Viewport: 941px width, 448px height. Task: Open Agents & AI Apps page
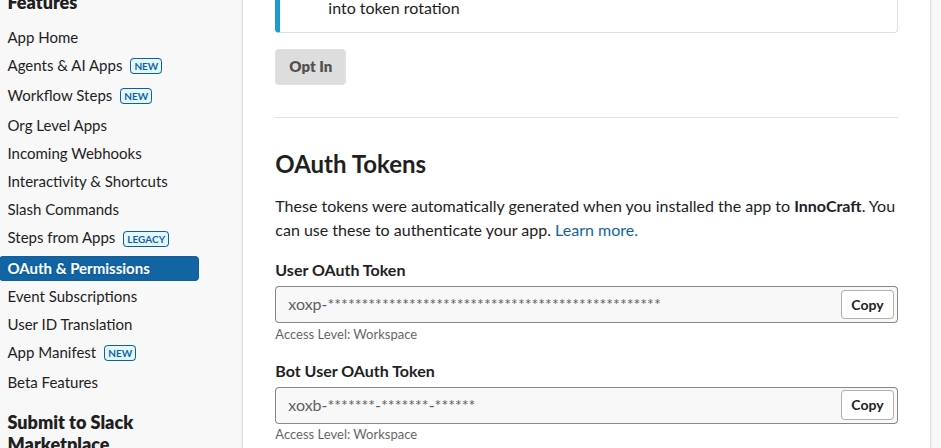pyautogui.click(x=64, y=66)
